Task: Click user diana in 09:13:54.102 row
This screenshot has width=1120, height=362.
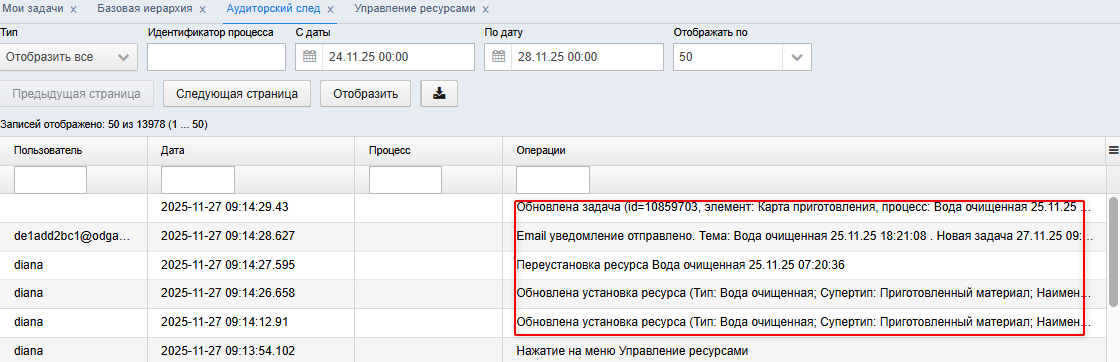Action: 28,351
